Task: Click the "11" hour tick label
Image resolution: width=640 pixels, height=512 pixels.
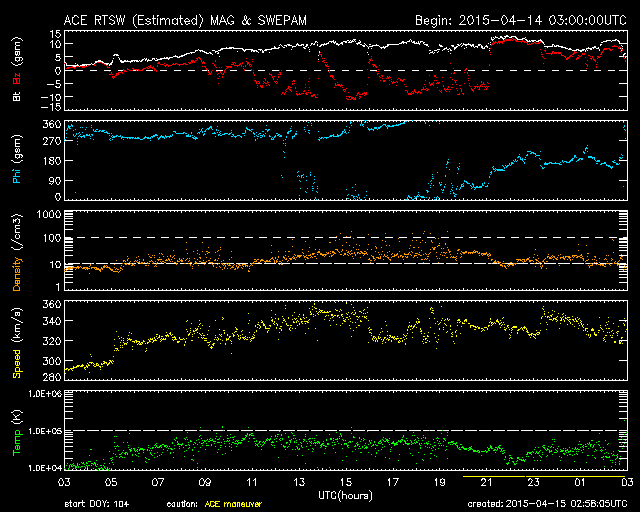Action: [x=252, y=483]
